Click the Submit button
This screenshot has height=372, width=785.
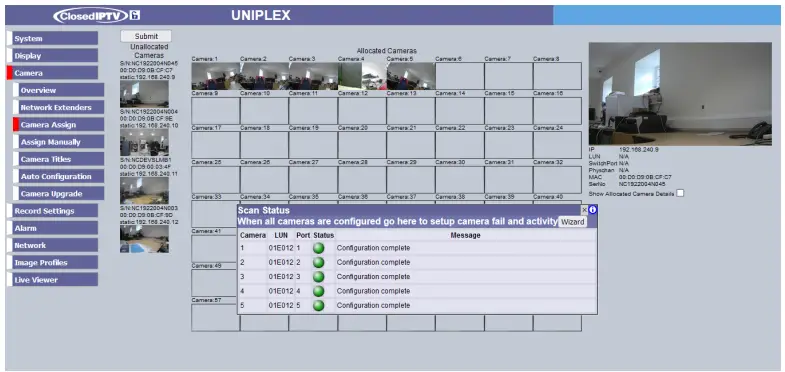pyautogui.click(x=146, y=36)
